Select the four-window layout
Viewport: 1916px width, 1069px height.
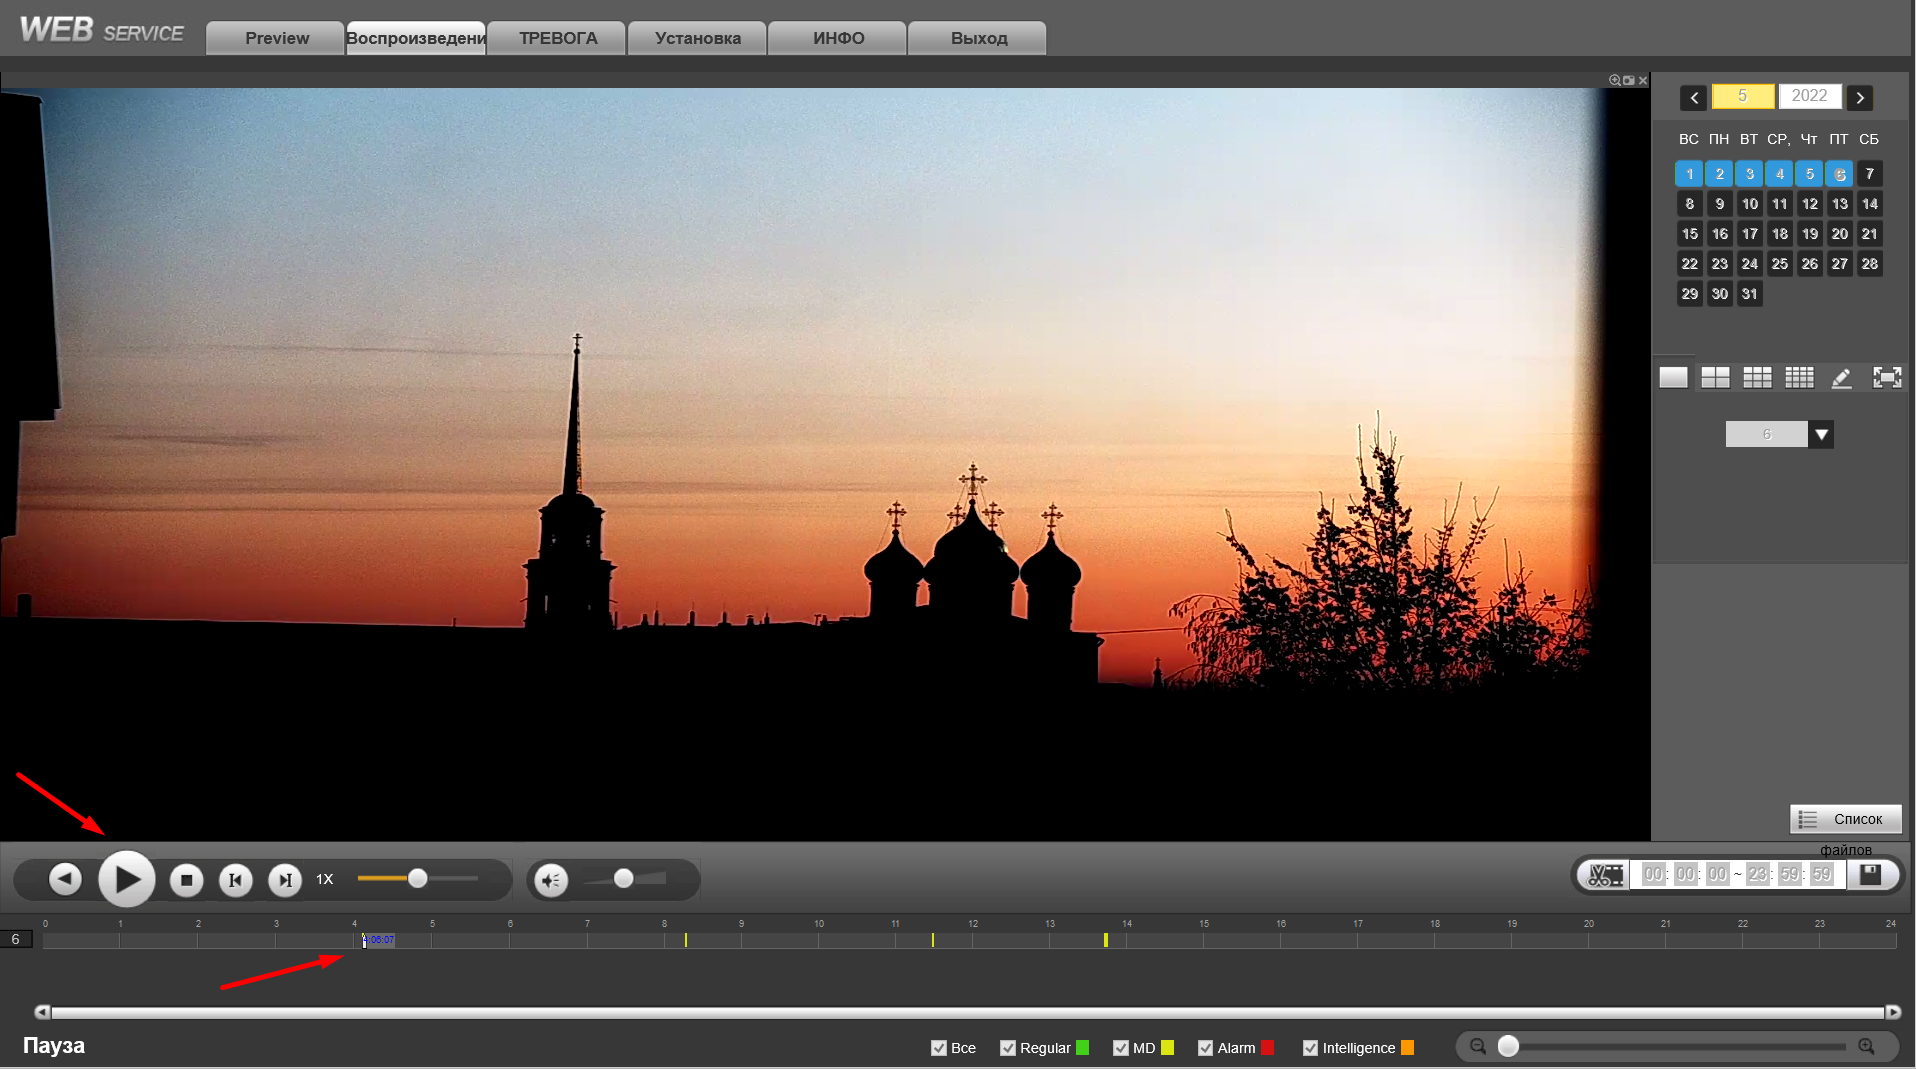point(1715,377)
